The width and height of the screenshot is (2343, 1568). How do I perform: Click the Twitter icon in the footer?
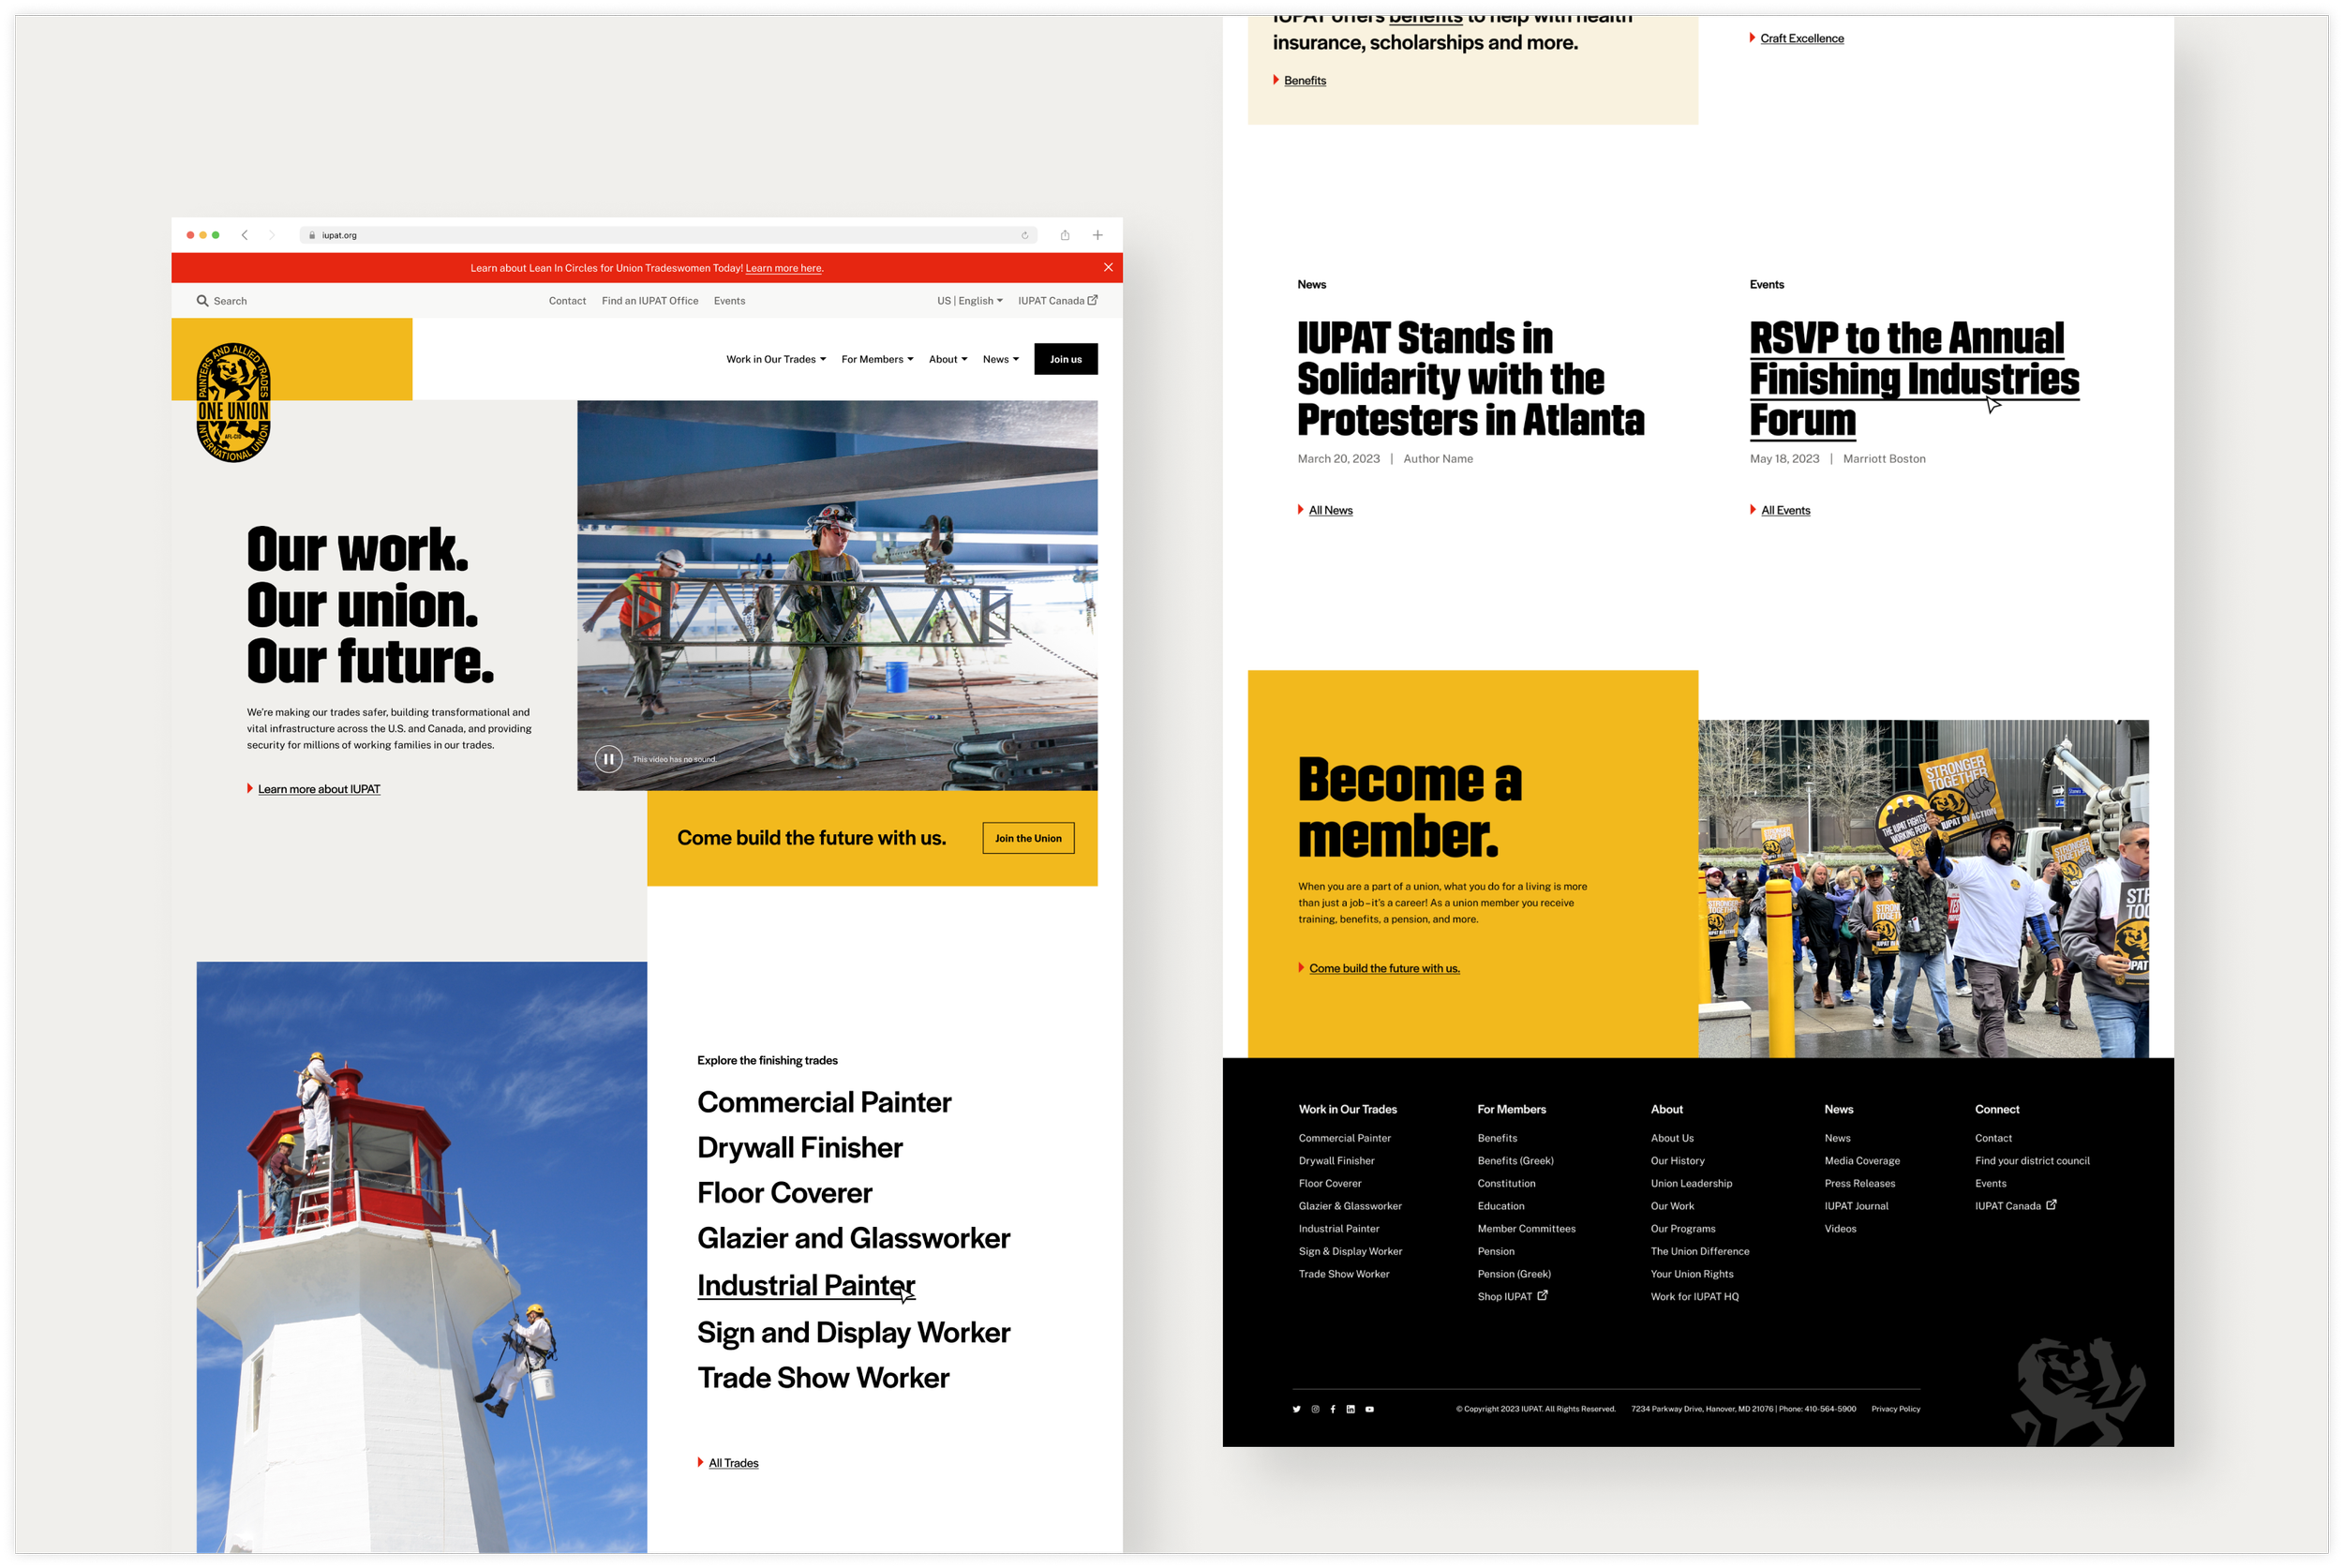coord(1297,1409)
